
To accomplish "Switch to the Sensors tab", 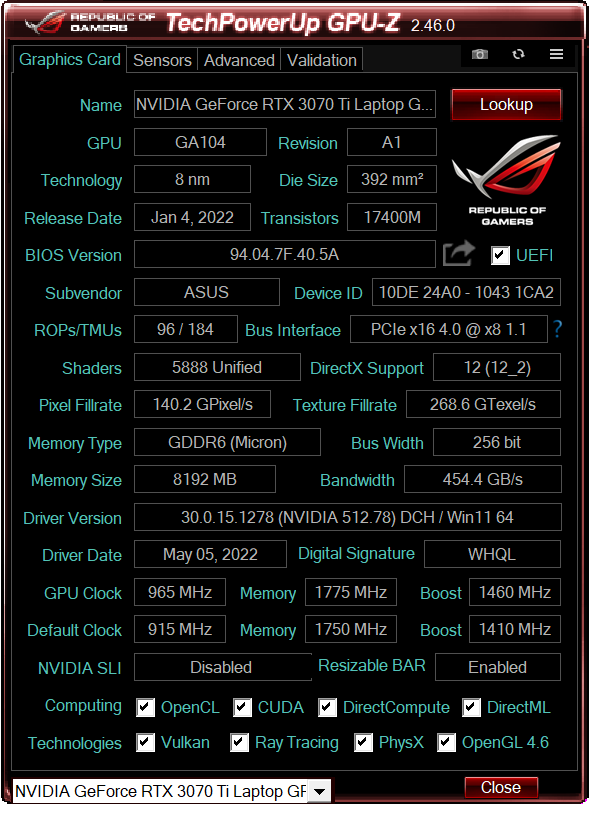I will point(162,60).
